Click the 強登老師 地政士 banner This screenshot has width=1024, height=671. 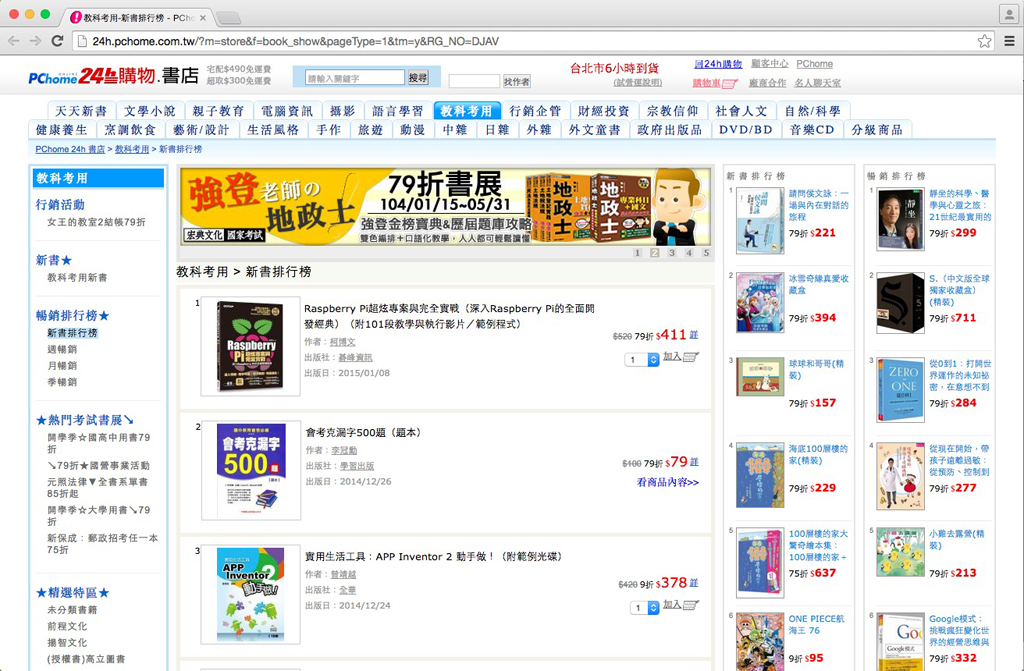coord(445,207)
